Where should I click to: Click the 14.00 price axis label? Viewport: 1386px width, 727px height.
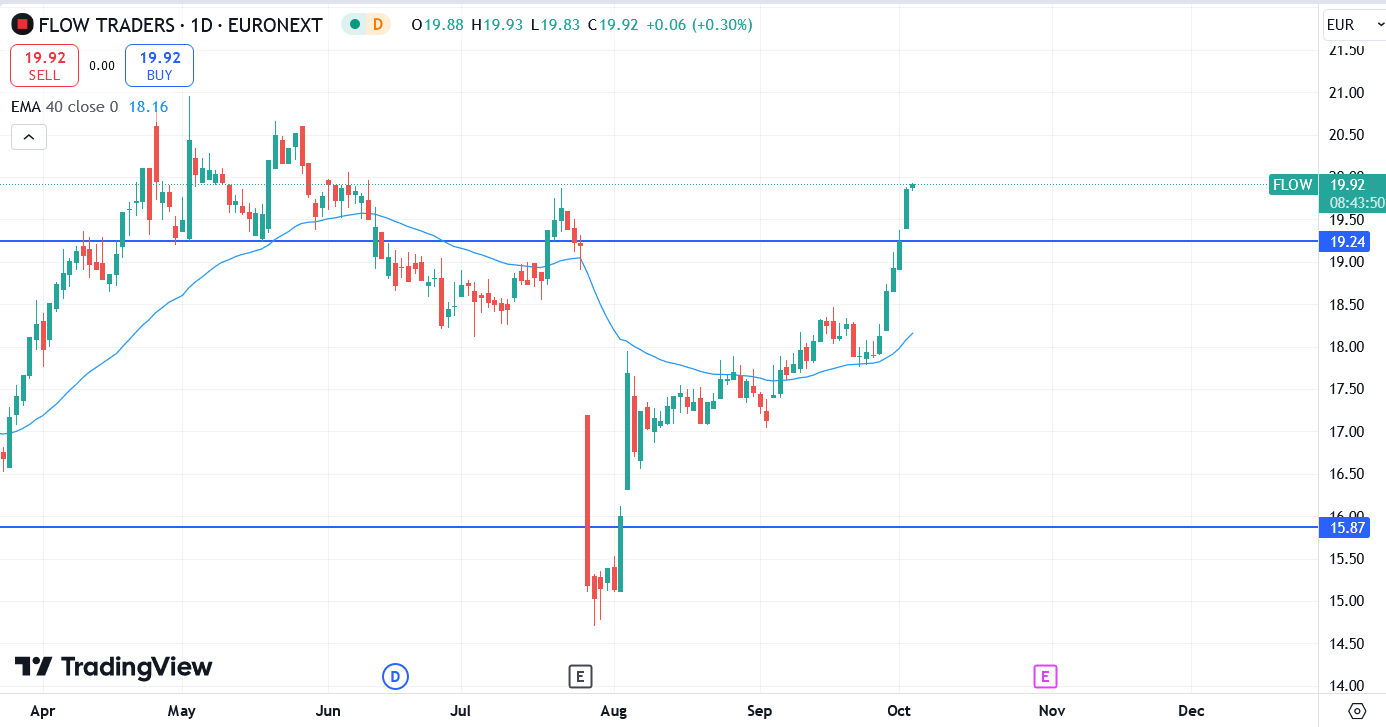[1346, 686]
